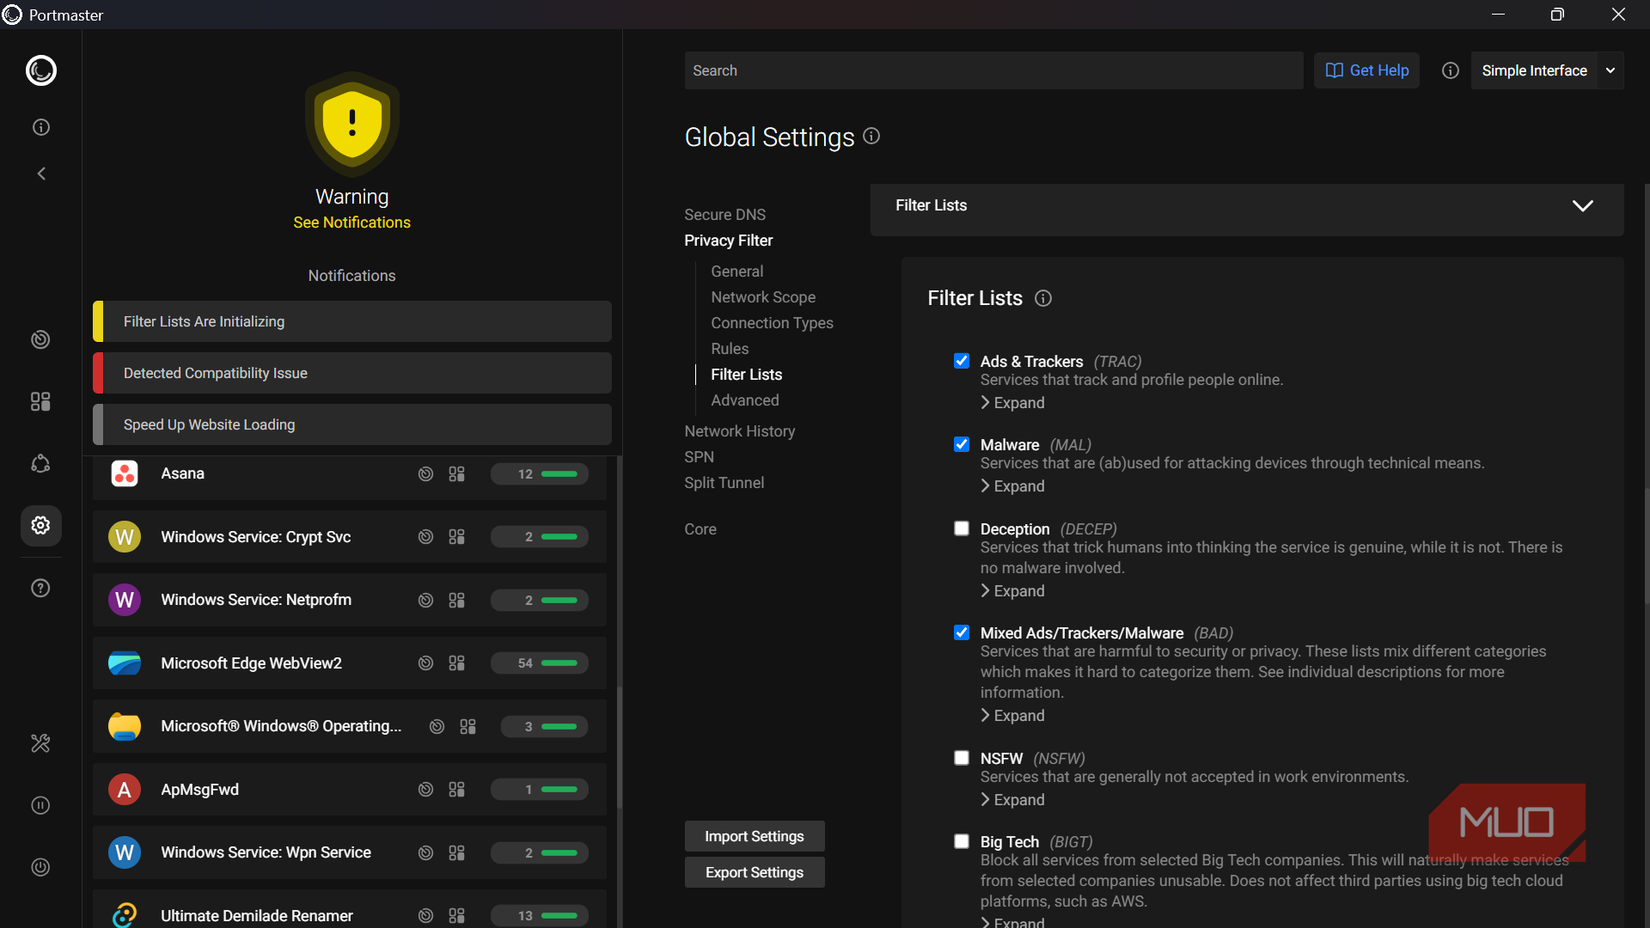Screen dimensions: 1650x928
Task: Click the Microsoft Edge WebView2 app icon
Action: 124,663
